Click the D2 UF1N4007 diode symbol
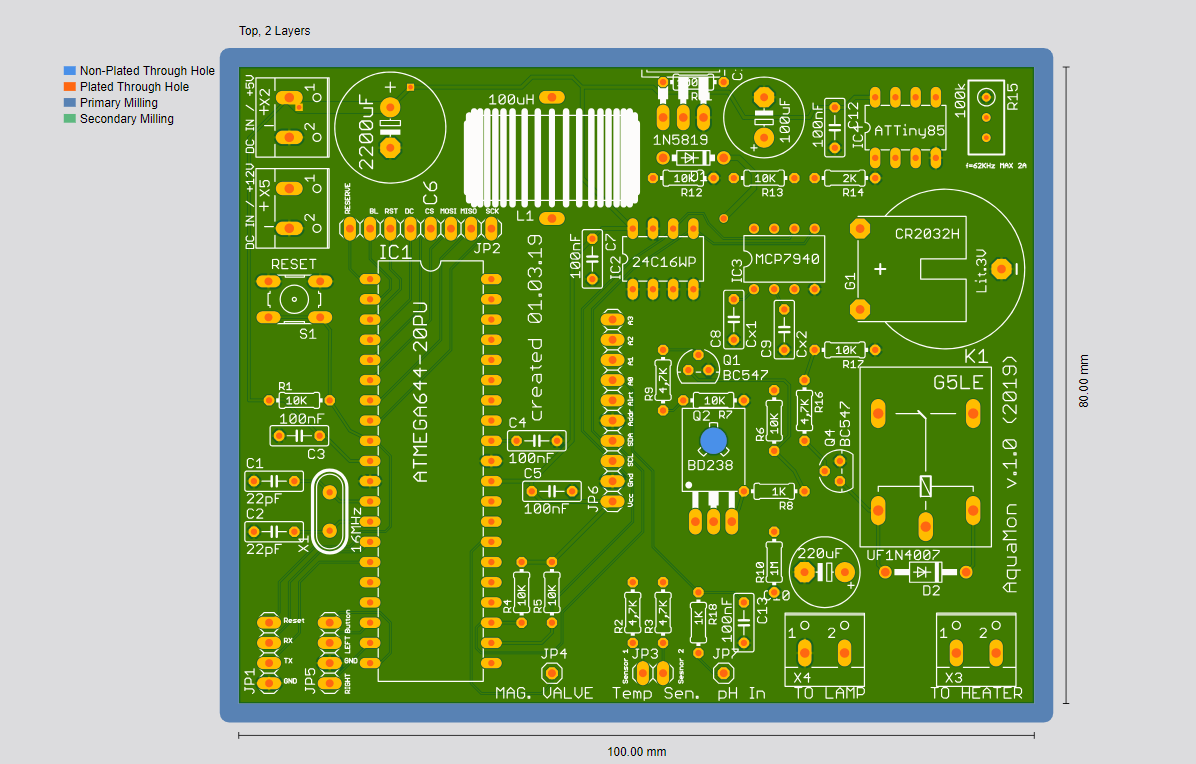Image resolution: width=1196 pixels, height=764 pixels. (x=925, y=572)
